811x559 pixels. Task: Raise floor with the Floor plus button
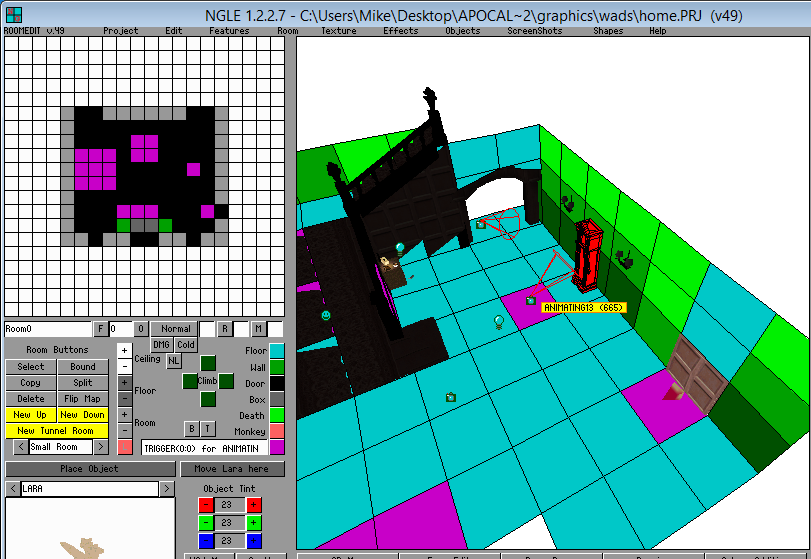pyautogui.click(x=125, y=383)
